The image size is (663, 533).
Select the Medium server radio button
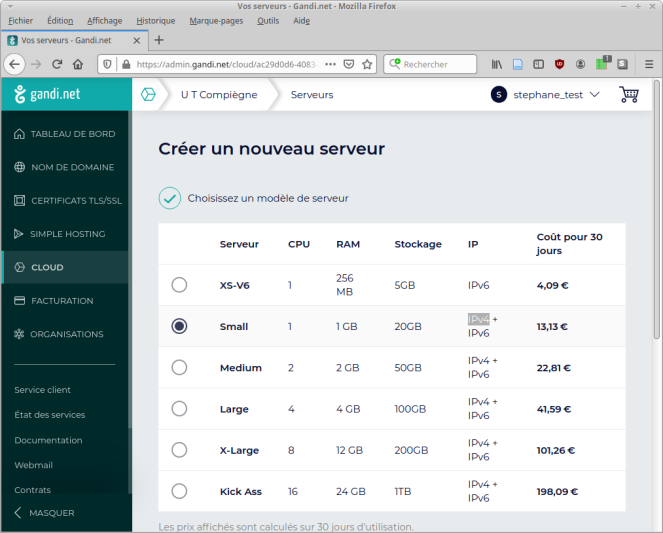(179, 367)
